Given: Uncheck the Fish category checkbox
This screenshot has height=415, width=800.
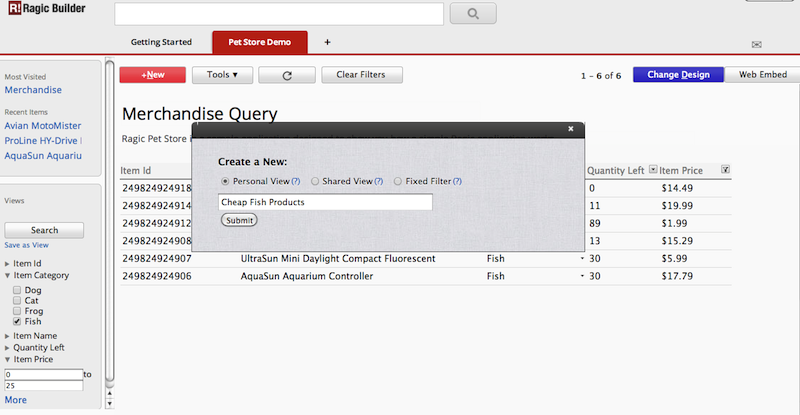Looking at the screenshot, I should tap(16, 322).
